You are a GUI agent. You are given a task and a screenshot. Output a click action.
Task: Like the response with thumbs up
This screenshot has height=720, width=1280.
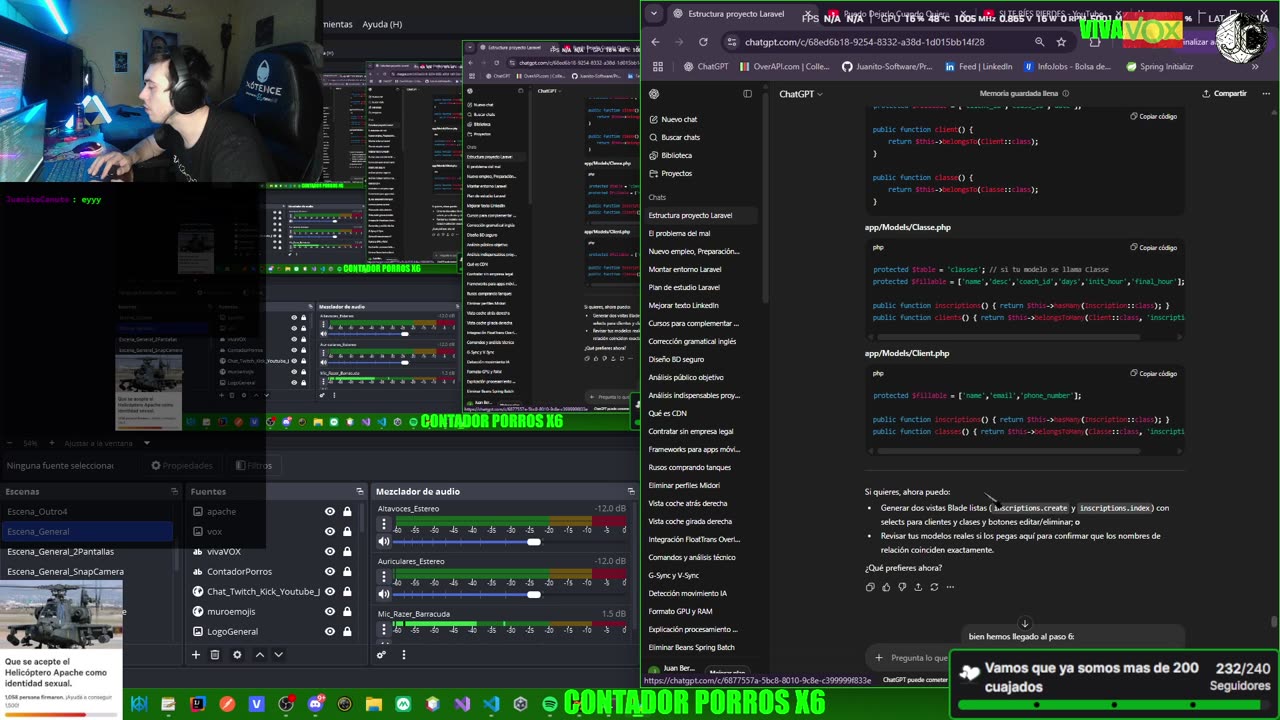point(886,587)
